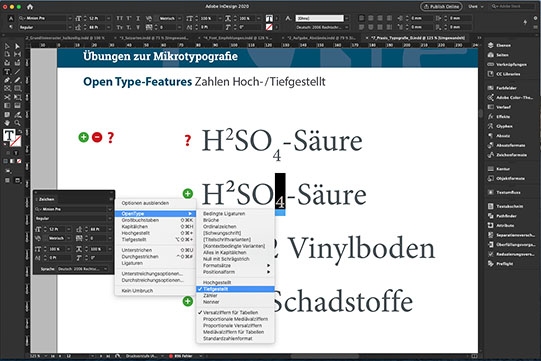The width and height of the screenshot is (541, 361).
Task: Toggle all caps TT button
Action: point(119,18)
